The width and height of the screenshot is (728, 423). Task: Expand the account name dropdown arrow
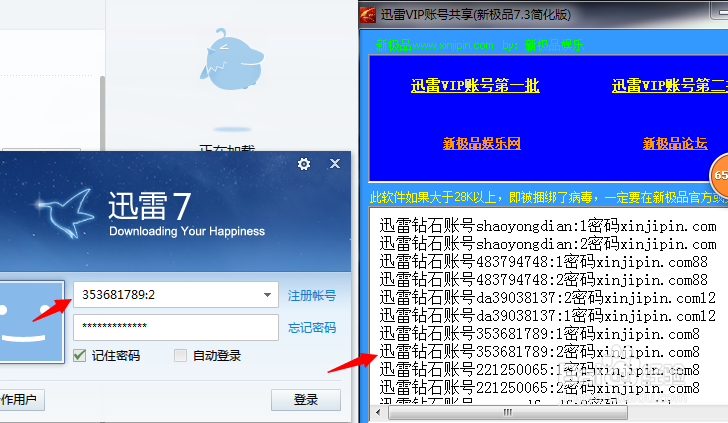267,295
